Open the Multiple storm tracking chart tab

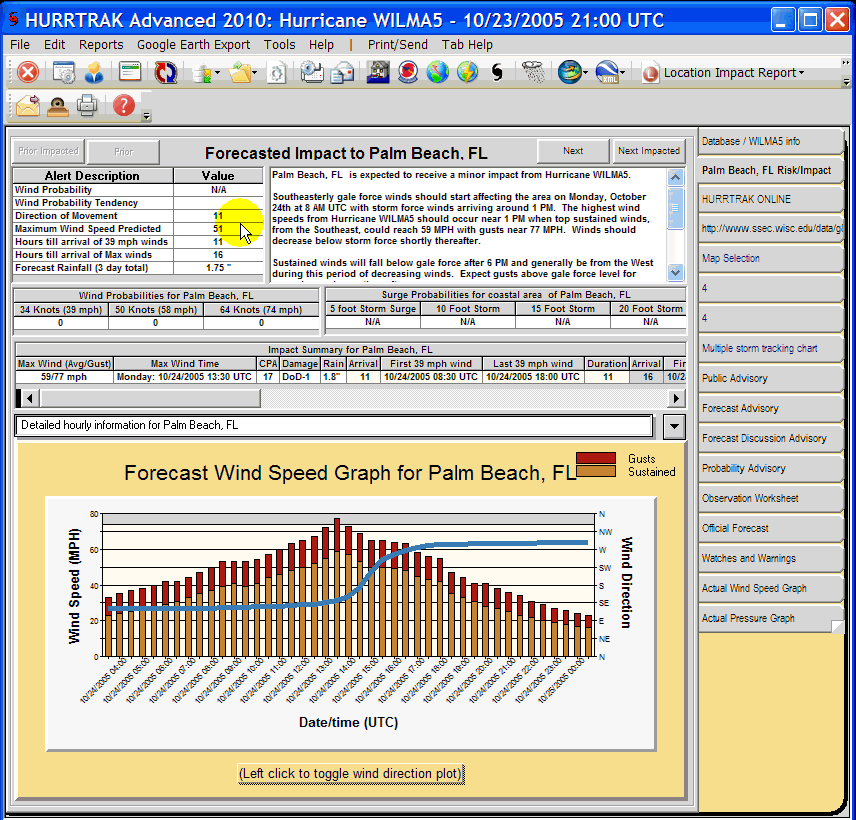tap(770, 348)
